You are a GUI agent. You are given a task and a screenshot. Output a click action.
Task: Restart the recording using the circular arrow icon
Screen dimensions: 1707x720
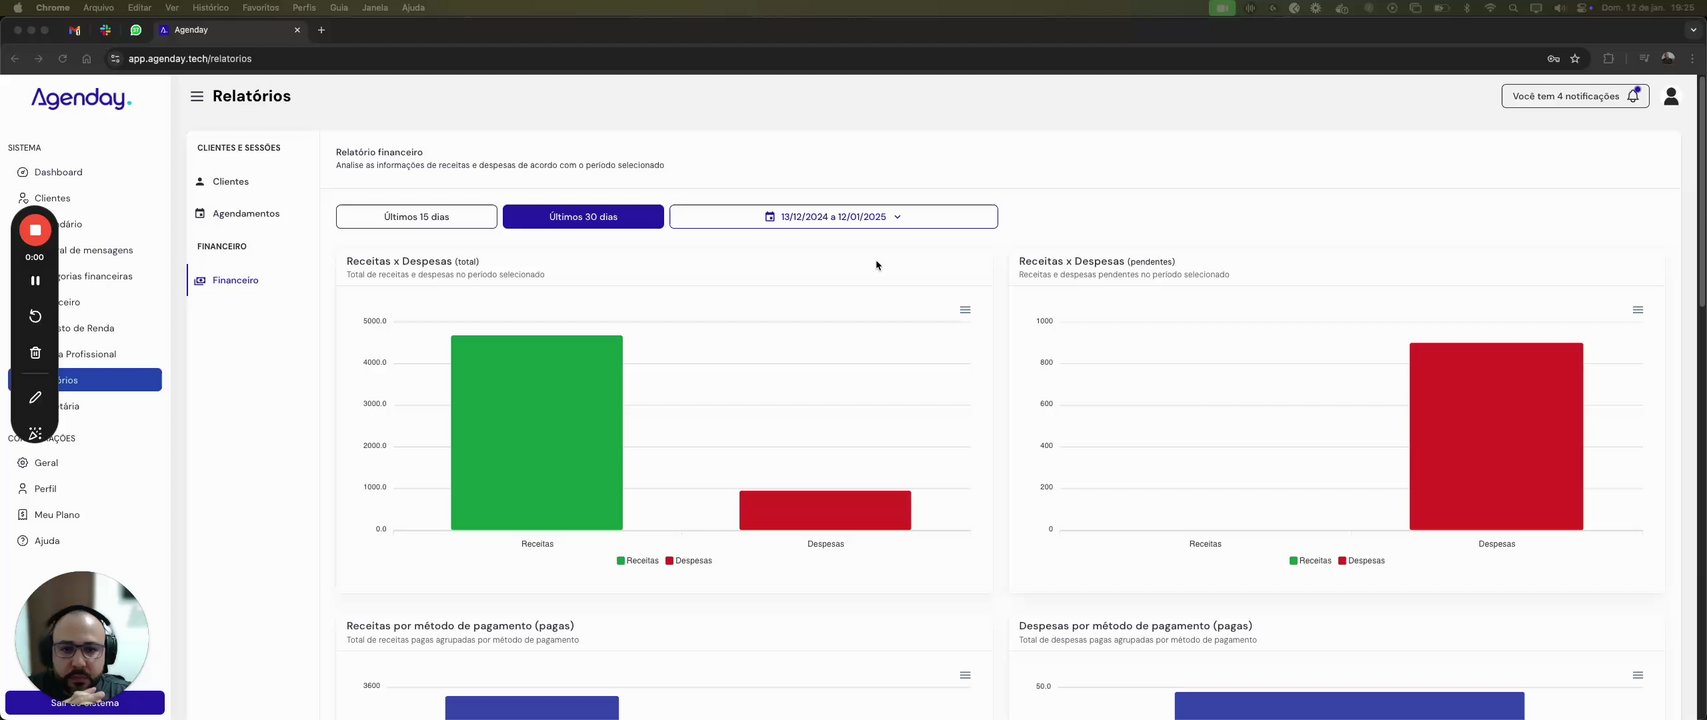tap(35, 316)
